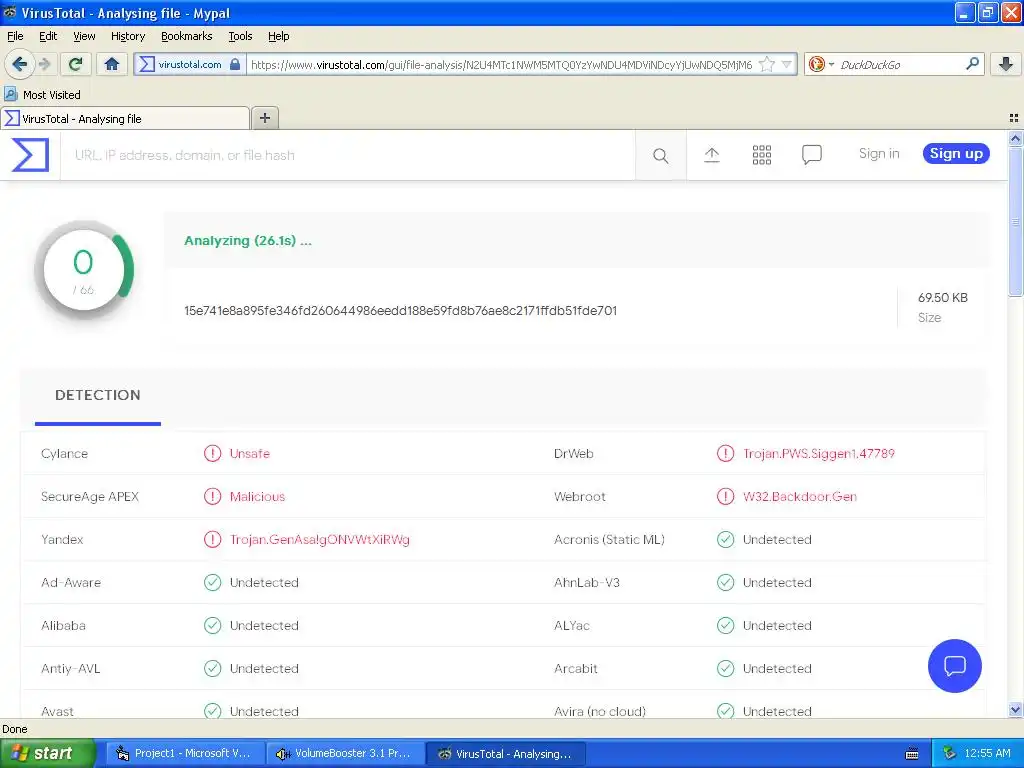Open the blue floating chat button
Screen dimensions: 1024x768
(954, 665)
